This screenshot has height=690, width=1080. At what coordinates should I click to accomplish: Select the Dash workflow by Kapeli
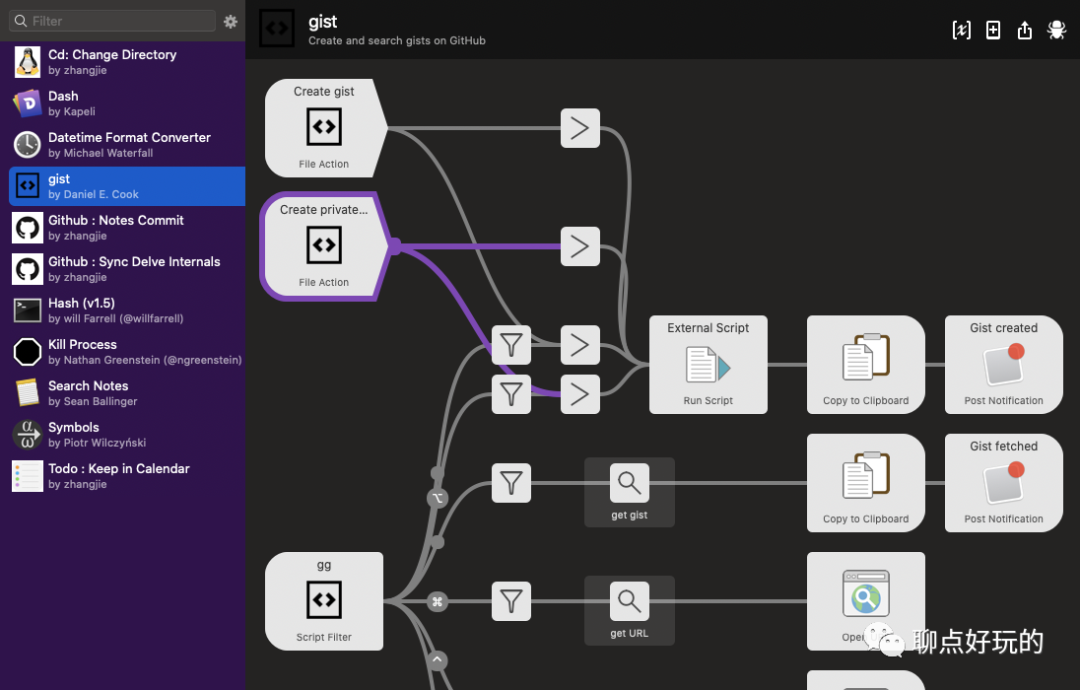click(127, 103)
